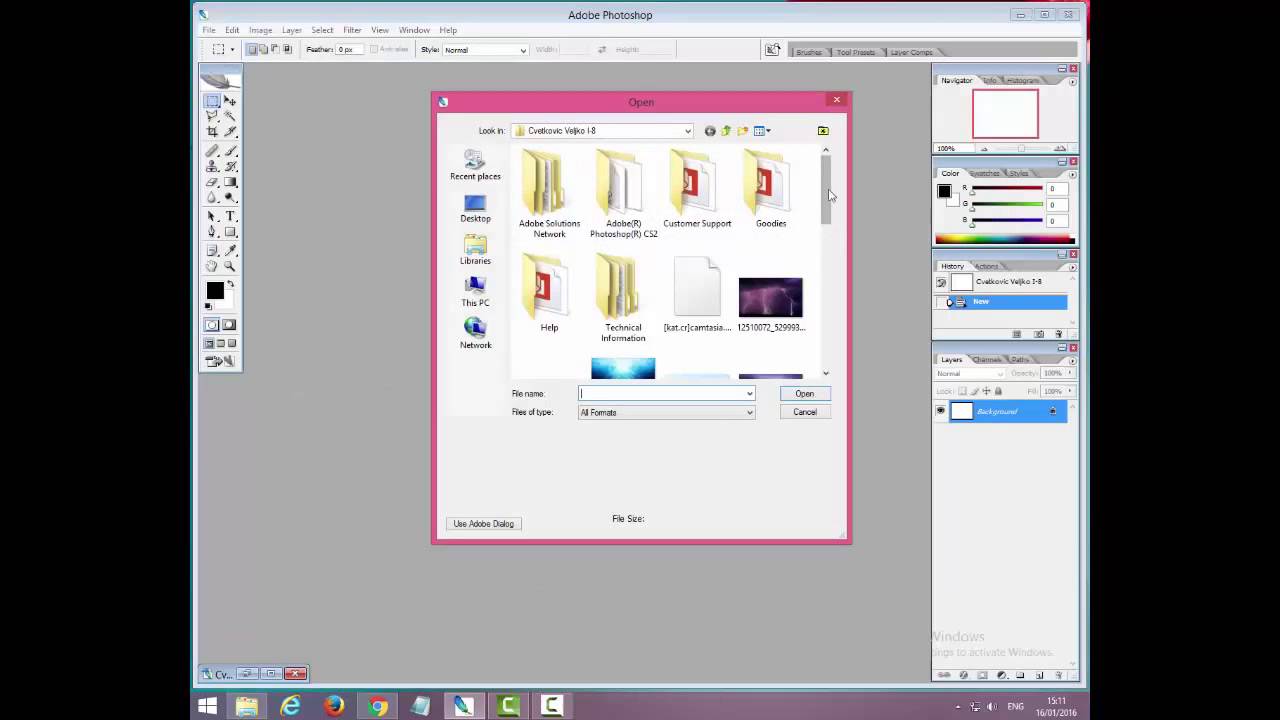Open the Go to Bridge icon in options bar
Image resolution: width=1280 pixels, height=720 pixels.
772,50
